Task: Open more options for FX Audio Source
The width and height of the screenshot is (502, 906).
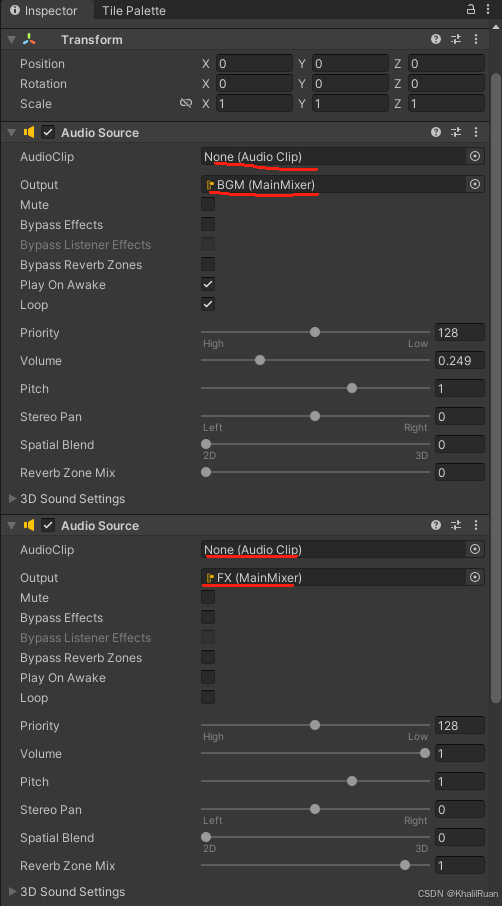Action: [476, 525]
